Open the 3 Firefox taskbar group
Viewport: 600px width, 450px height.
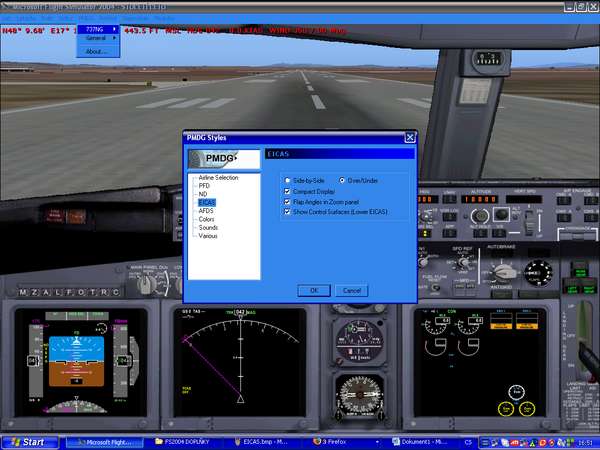346,442
